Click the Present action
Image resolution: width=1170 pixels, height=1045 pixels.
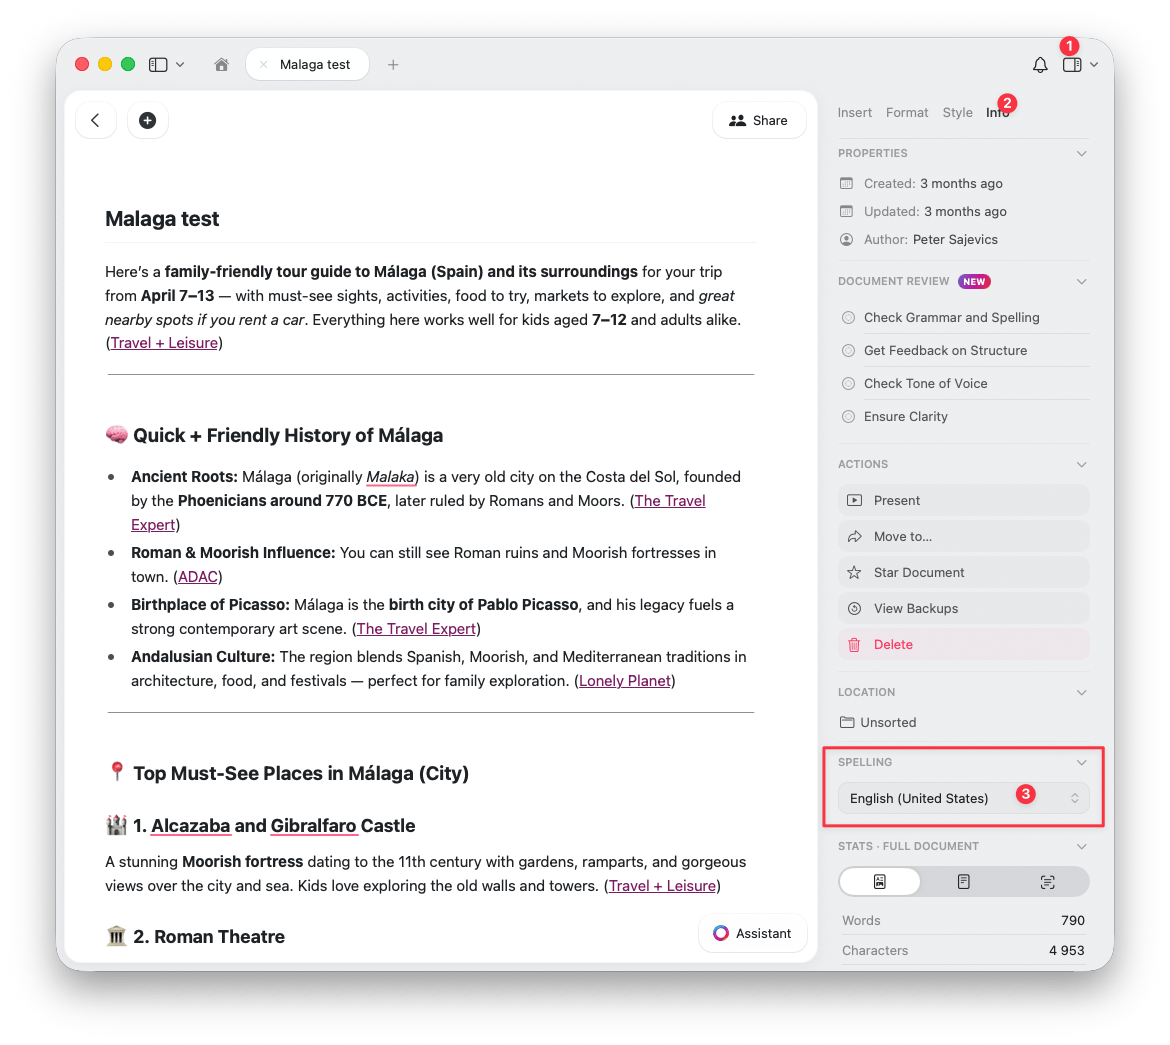click(x=963, y=500)
